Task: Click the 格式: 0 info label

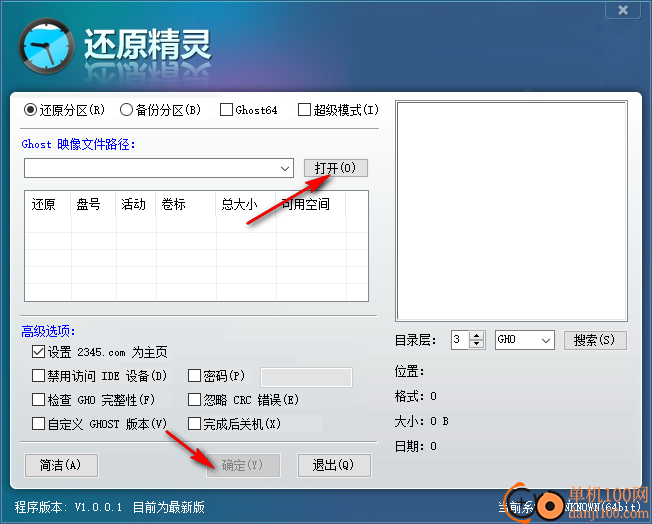Action: pos(416,396)
